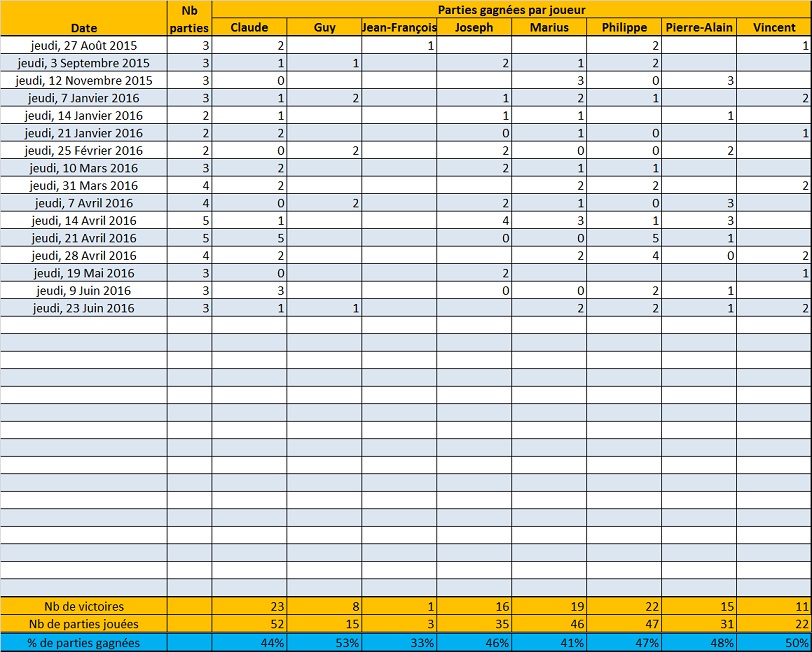Select Pierre-Alain's 48% win rate cell
Viewport: 812px width, 652px height.
pos(699,643)
